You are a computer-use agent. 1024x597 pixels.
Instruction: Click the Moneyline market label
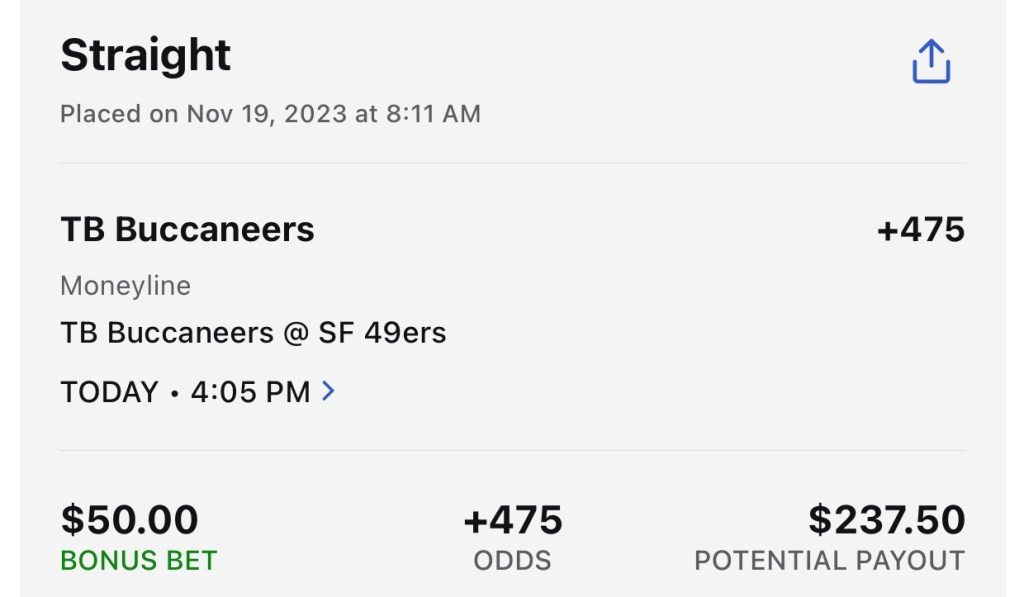click(x=125, y=286)
